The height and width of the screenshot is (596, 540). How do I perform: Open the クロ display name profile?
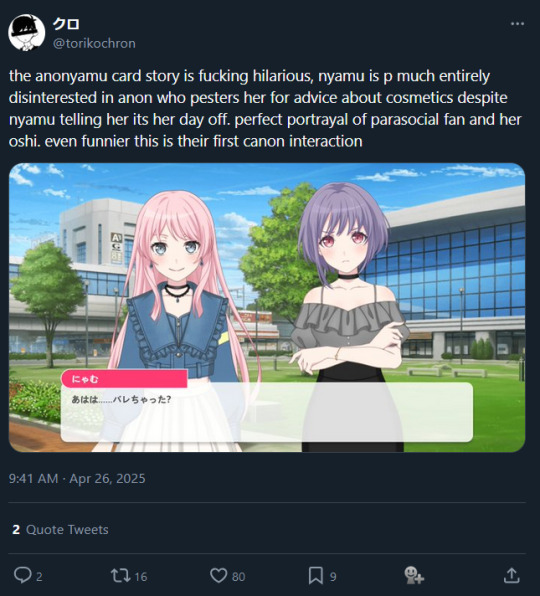(x=66, y=24)
